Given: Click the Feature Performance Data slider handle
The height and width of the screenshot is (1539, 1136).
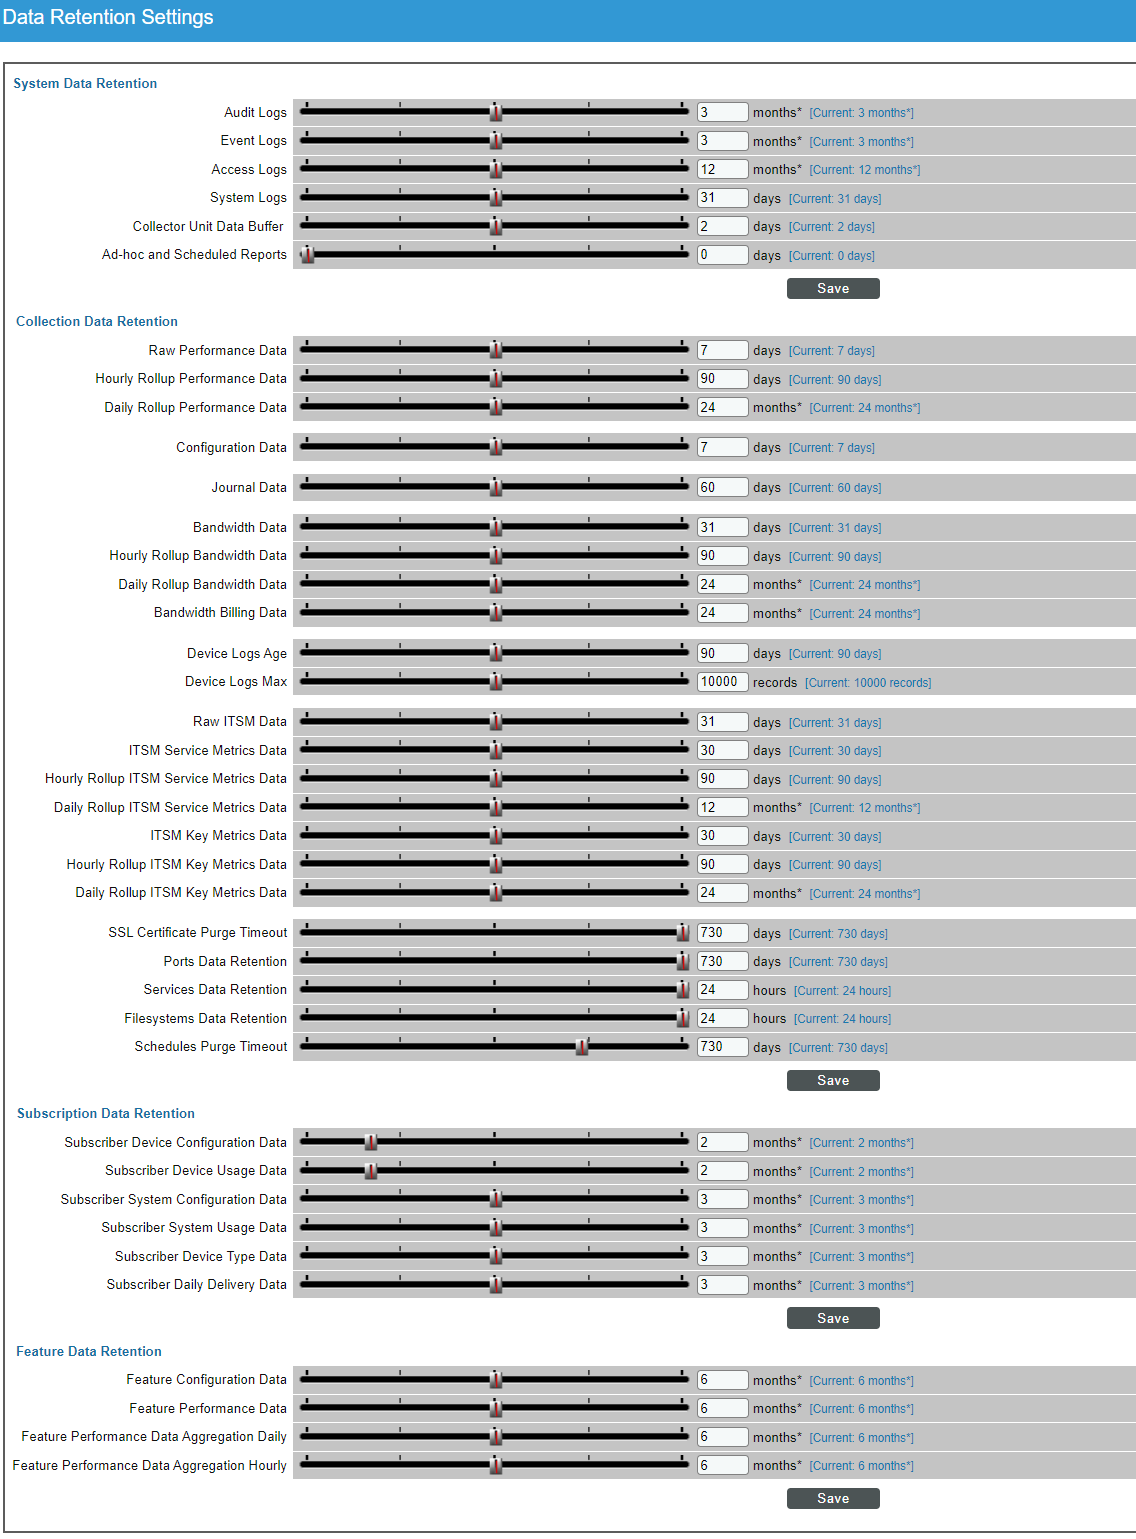Looking at the screenshot, I should [x=496, y=1408].
